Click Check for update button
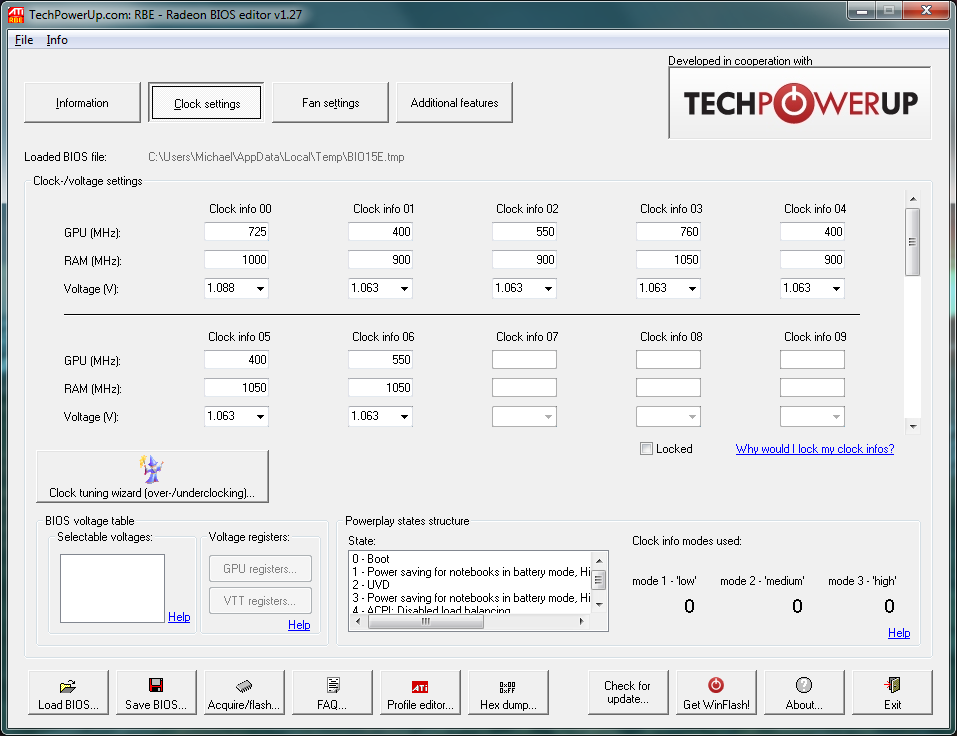Screen dimensions: 957x736 click(627, 692)
